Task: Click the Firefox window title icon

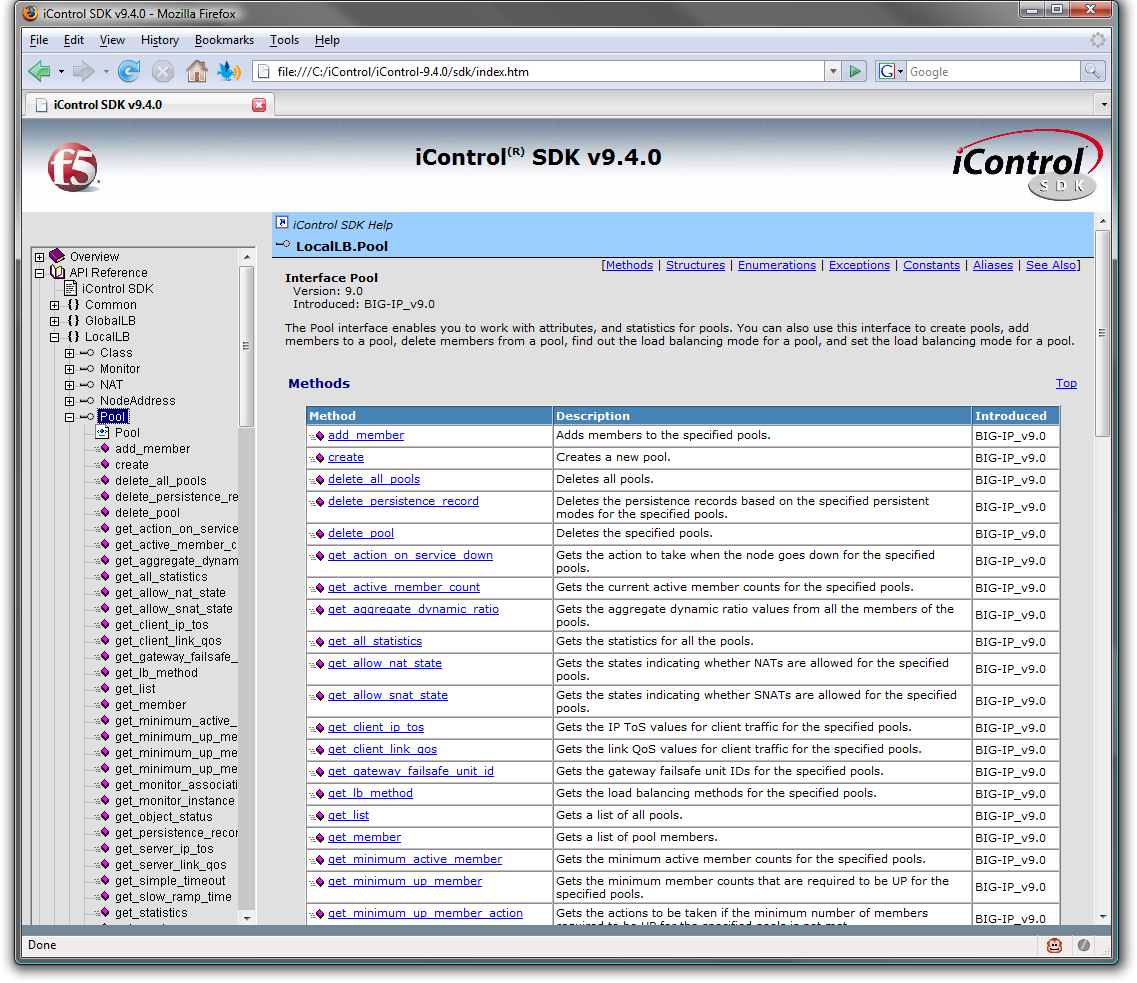Action: click(30, 13)
